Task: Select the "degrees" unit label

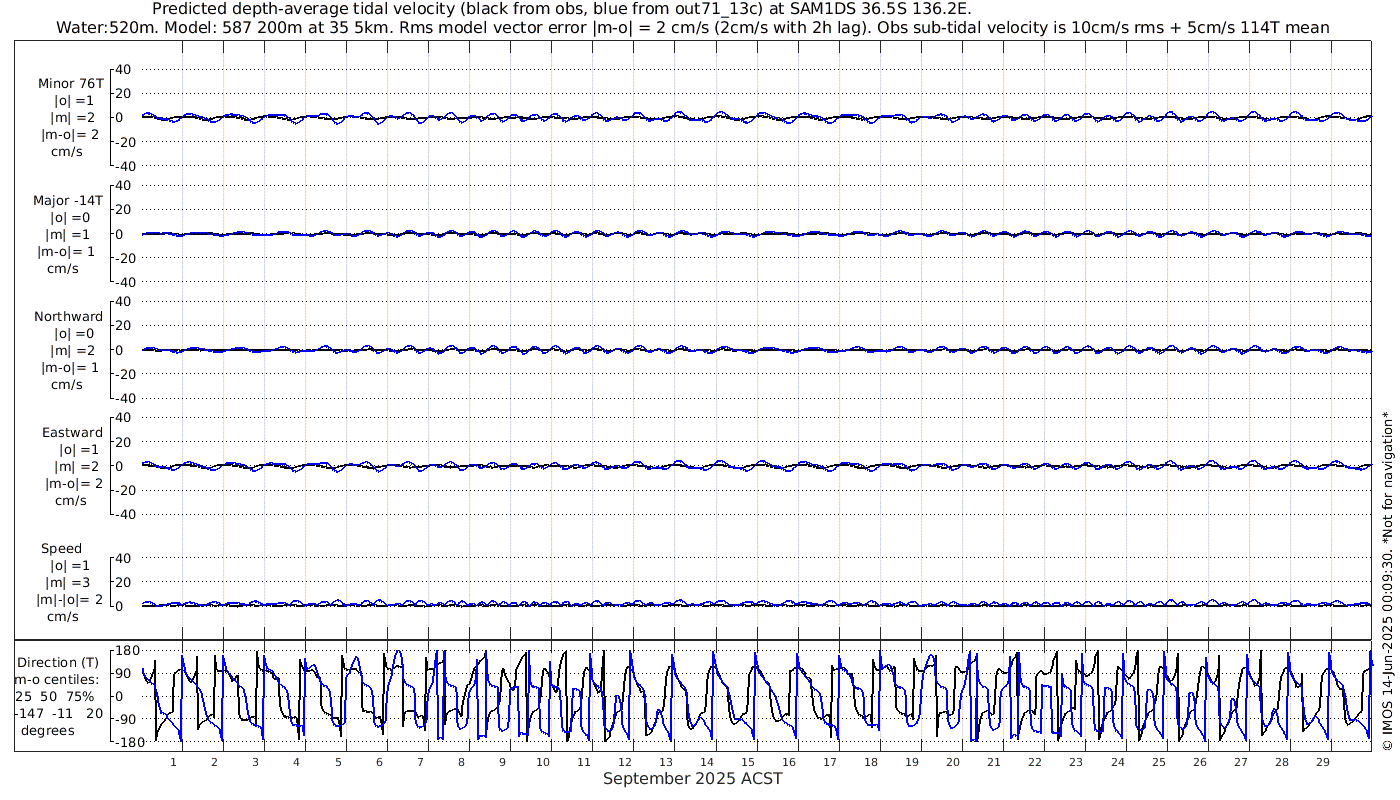Action: pyautogui.click(x=46, y=730)
